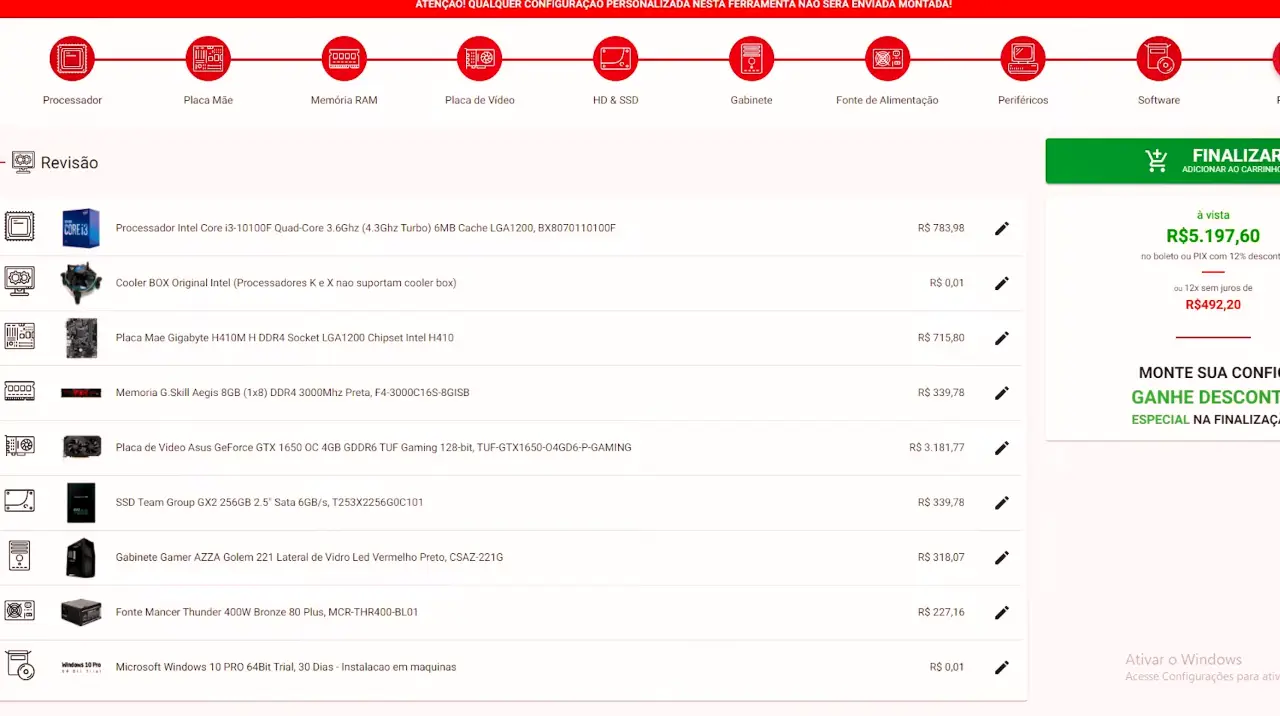Open the Fonte de Alimentação step icon
1280x716 pixels.
(x=887, y=59)
